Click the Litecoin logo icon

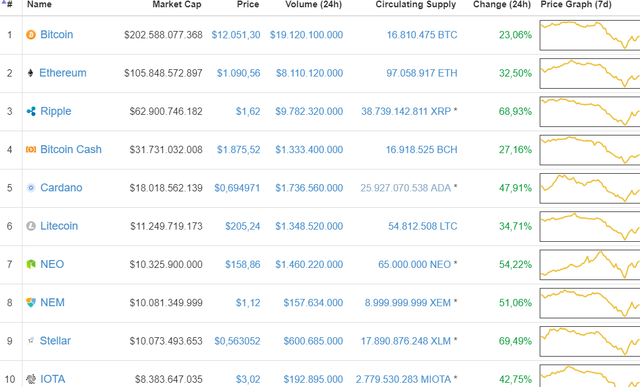(31, 226)
